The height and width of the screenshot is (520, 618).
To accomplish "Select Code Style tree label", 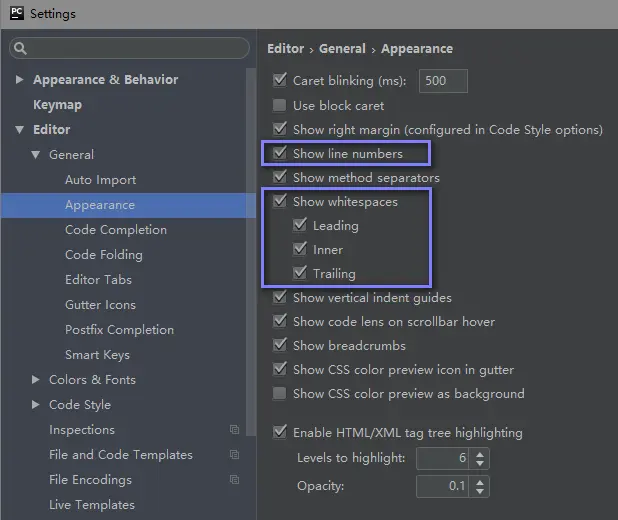I will [80, 405].
